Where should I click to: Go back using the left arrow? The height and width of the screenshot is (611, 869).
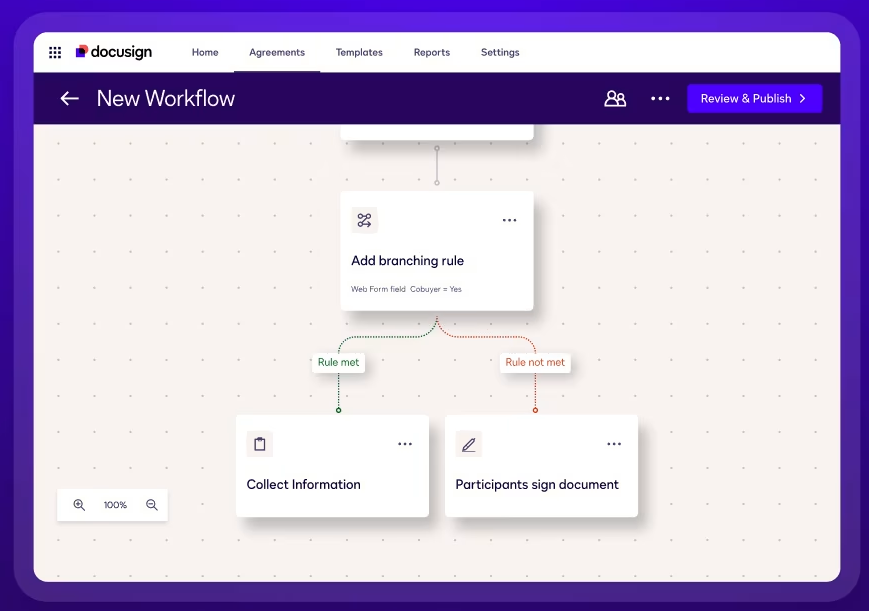coord(69,98)
